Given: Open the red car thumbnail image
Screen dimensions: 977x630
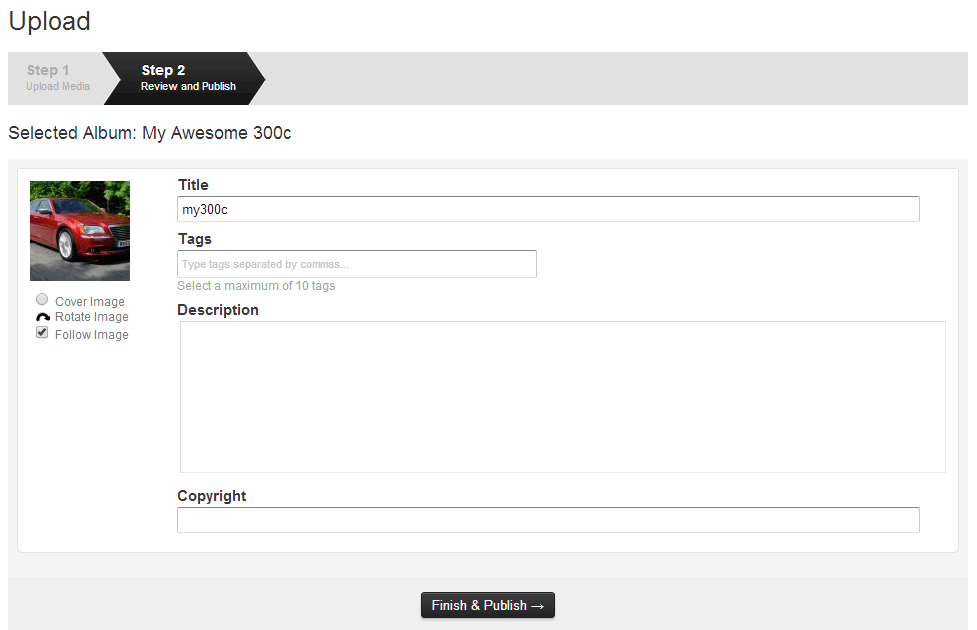Looking at the screenshot, I should point(80,231).
